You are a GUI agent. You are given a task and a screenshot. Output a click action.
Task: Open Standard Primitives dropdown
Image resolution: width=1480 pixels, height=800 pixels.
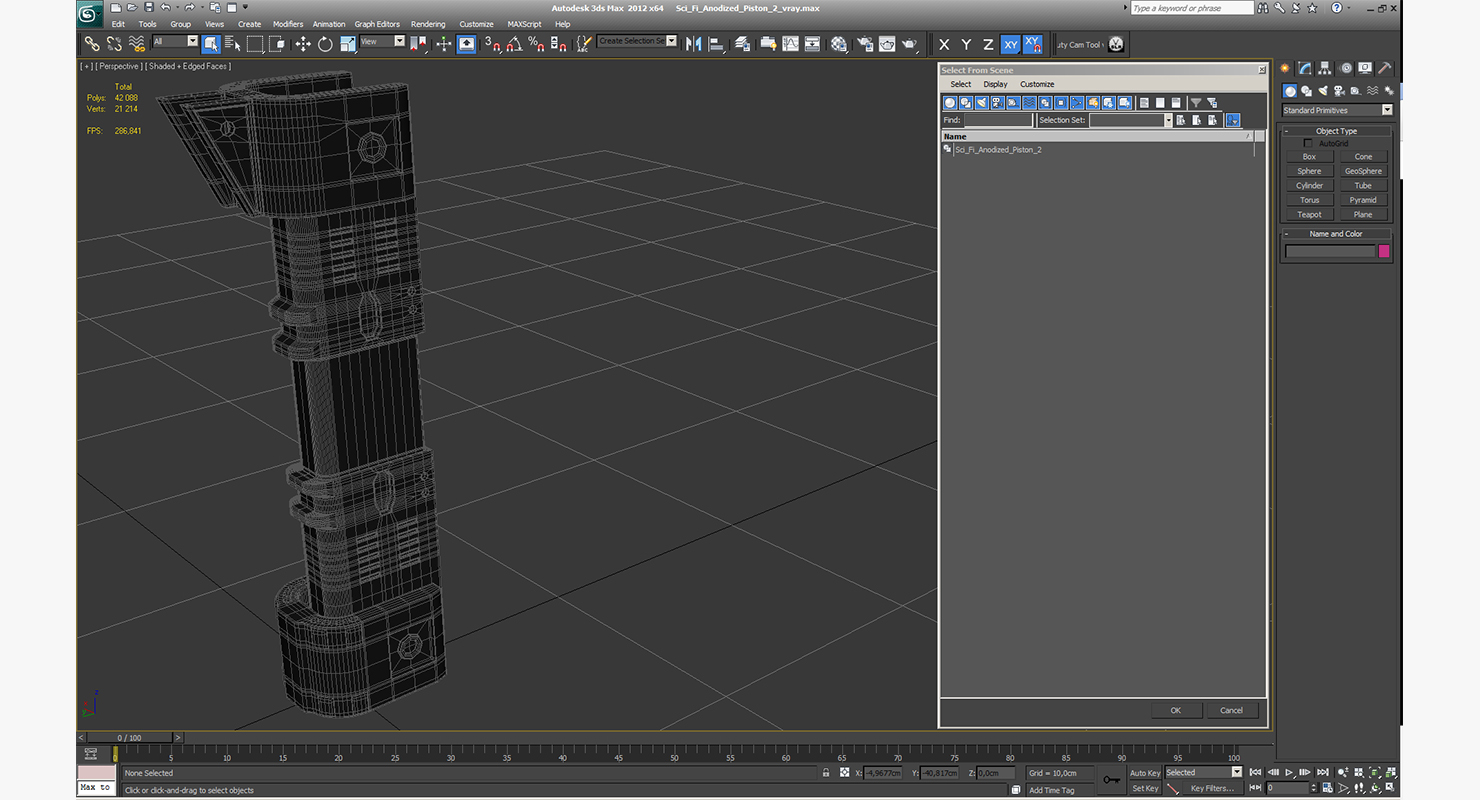1337,110
